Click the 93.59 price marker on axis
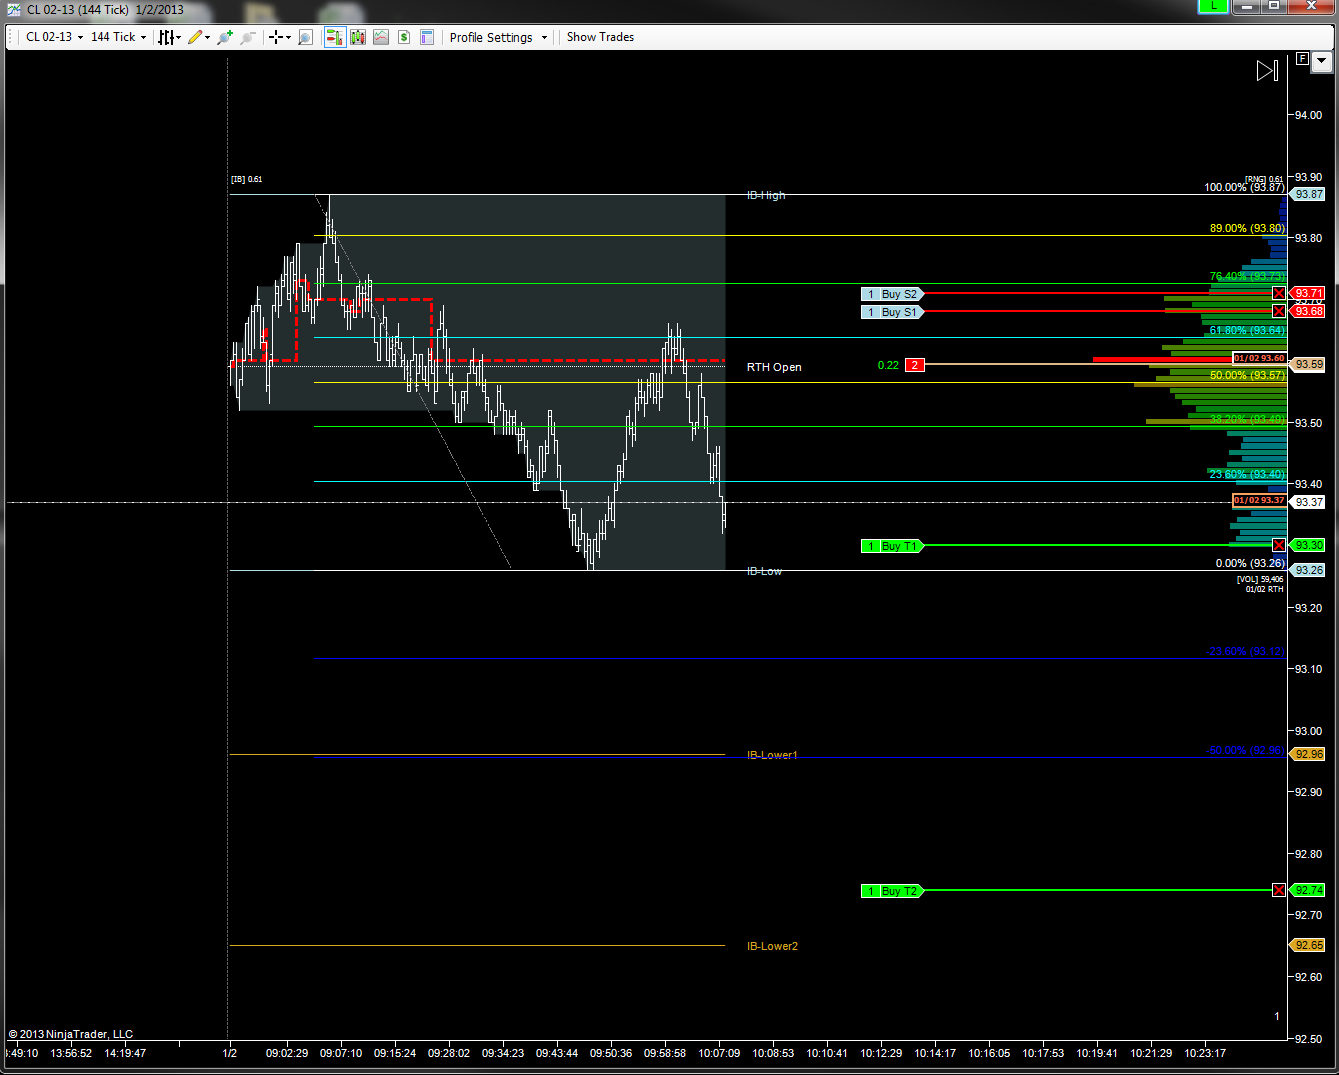The image size is (1339, 1075). (1308, 364)
